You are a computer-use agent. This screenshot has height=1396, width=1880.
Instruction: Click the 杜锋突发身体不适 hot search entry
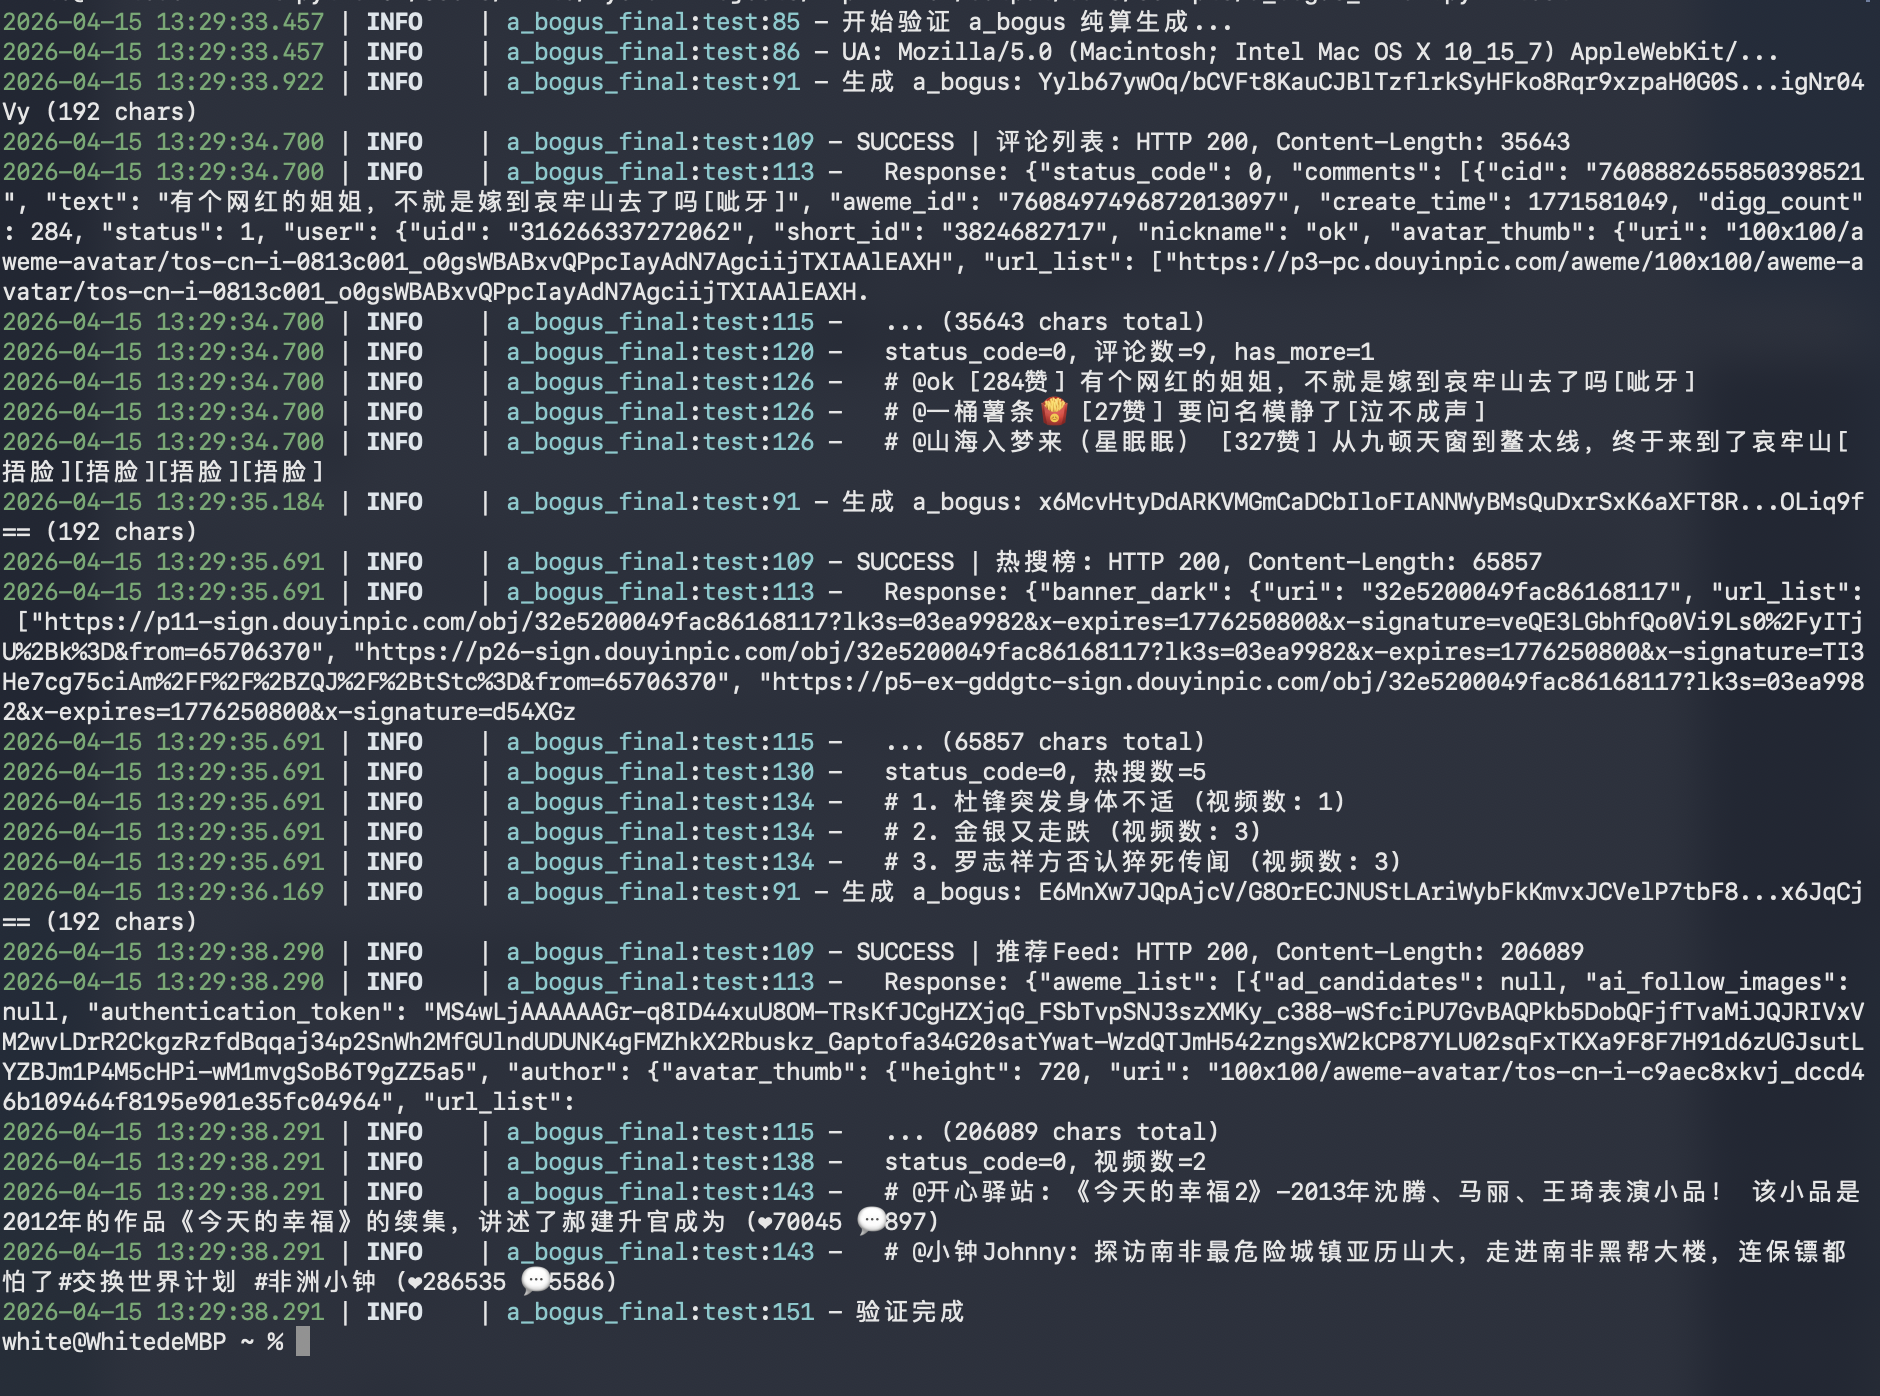pyautogui.click(x=1064, y=802)
